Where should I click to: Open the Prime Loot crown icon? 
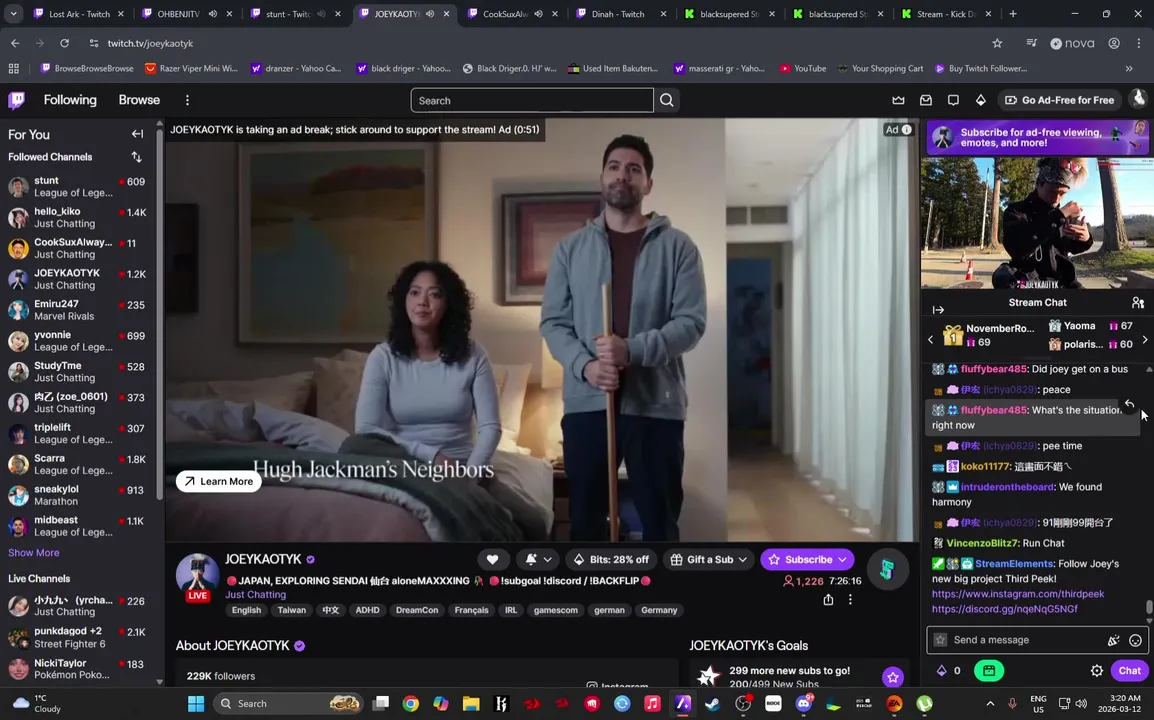click(899, 100)
